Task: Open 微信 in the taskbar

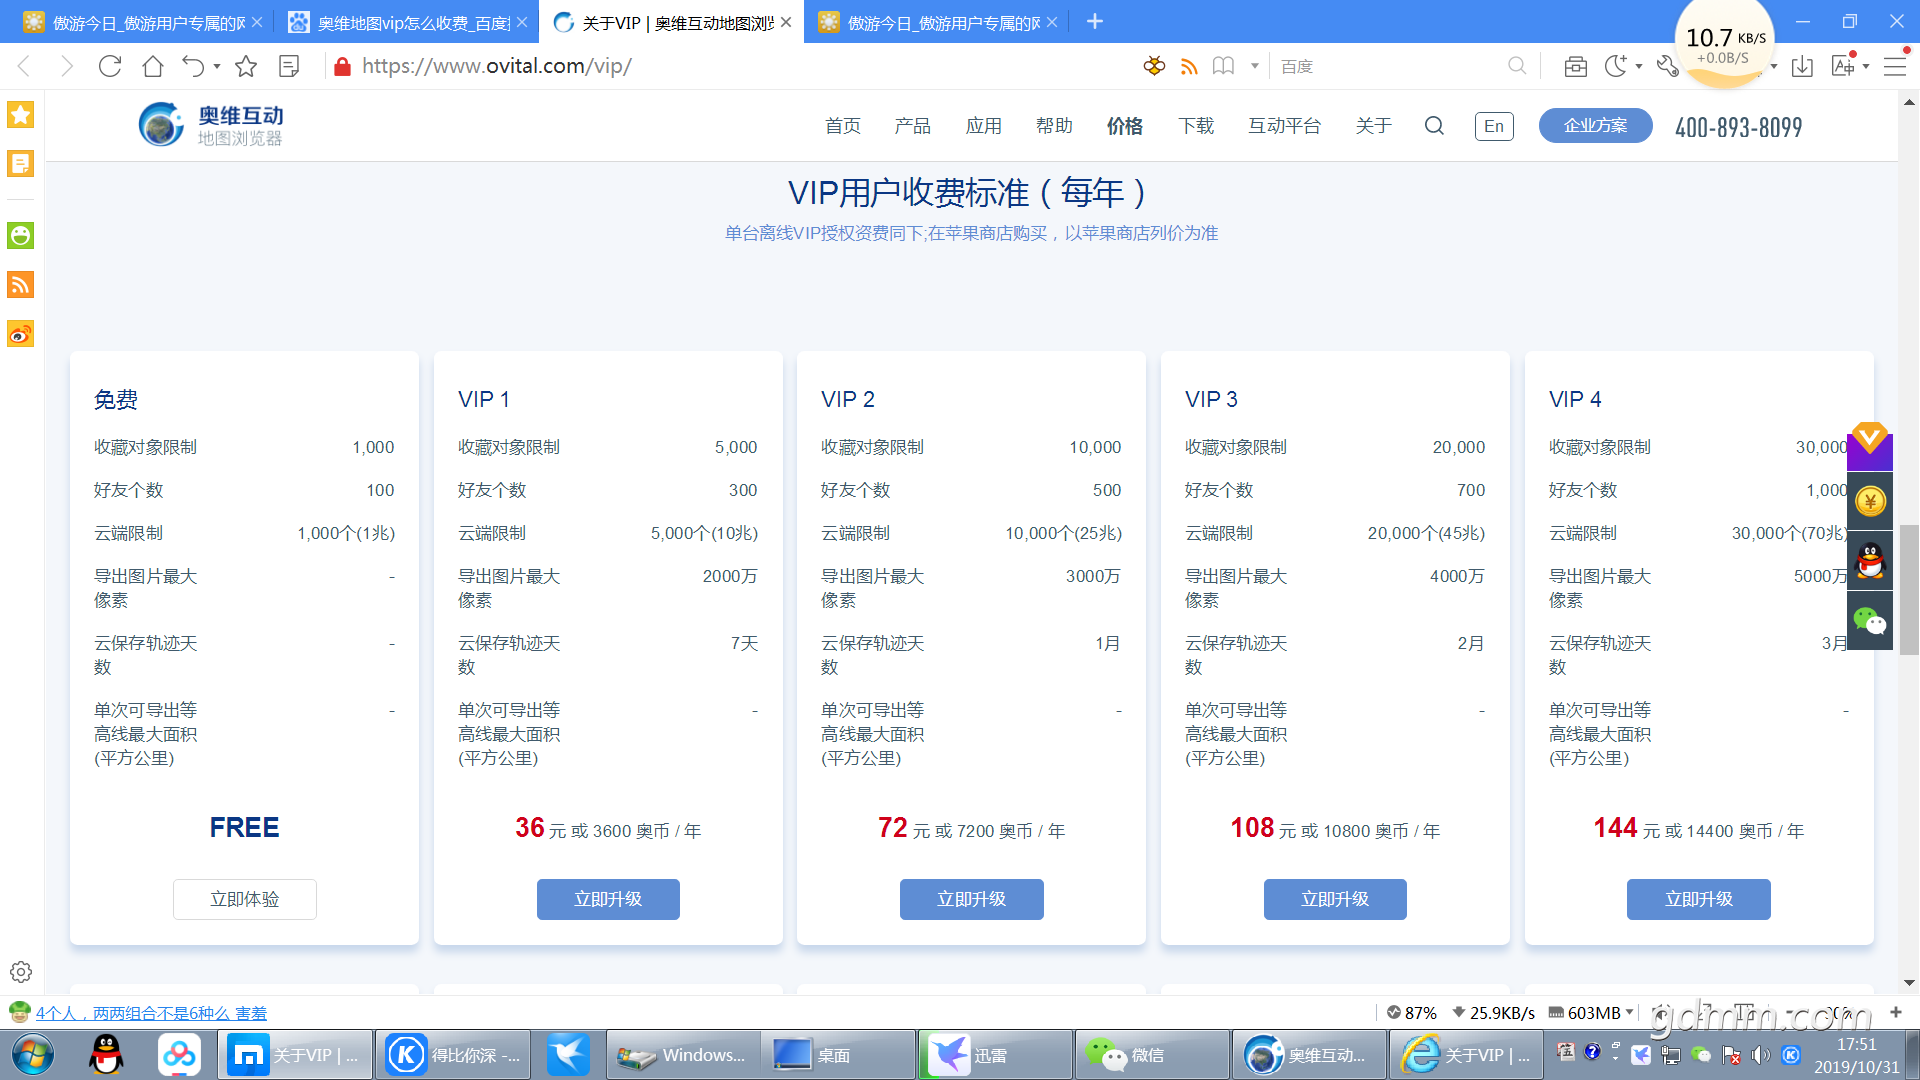Action: pos(1151,1055)
